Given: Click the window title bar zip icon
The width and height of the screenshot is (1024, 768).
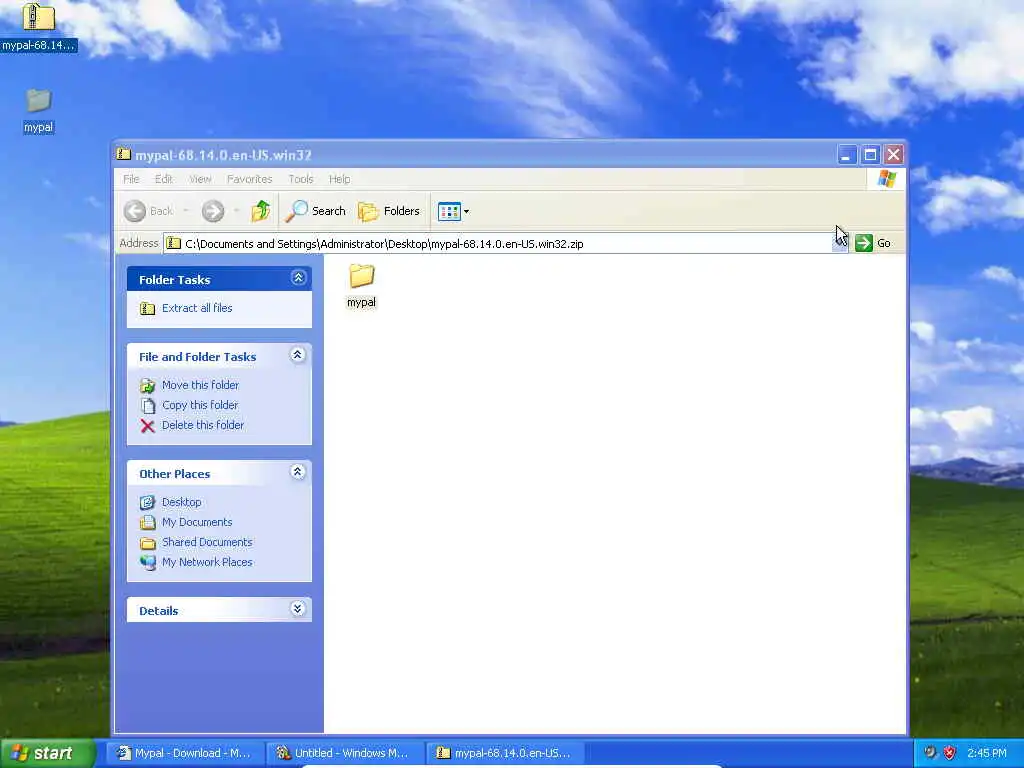Looking at the screenshot, I should 123,154.
